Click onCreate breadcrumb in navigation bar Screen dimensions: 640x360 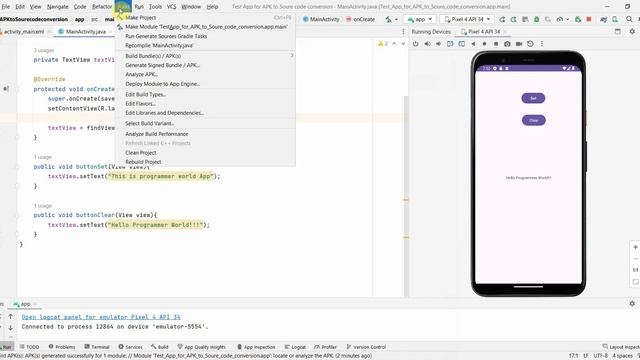point(361,19)
